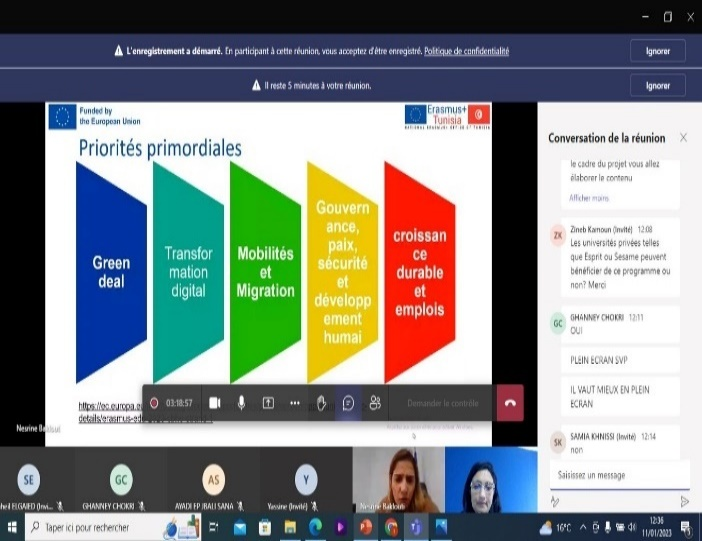Raise your hand in the meeting

click(321, 403)
